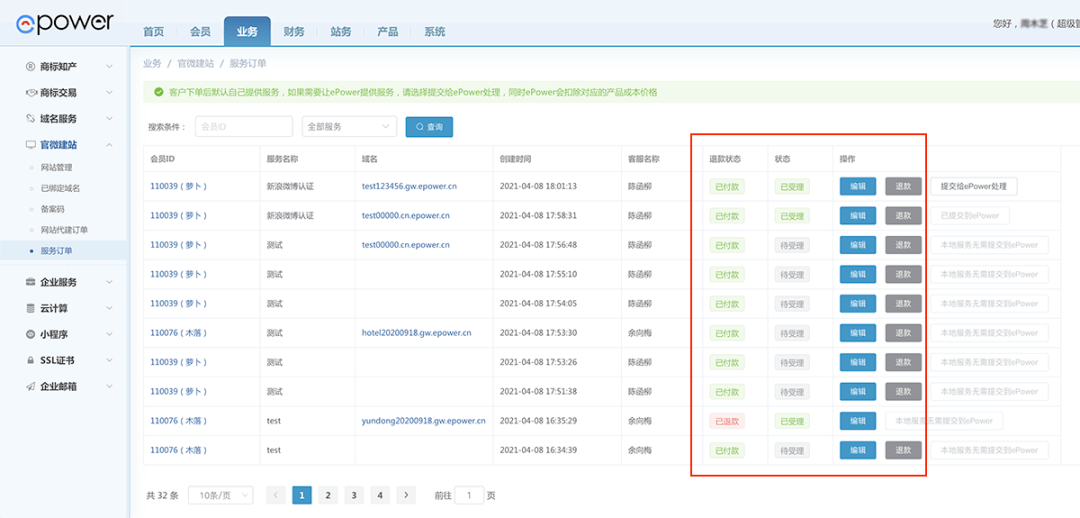
Task: Open the 10条/页 page size dropdown
Action: pyautogui.click(x=225, y=495)
